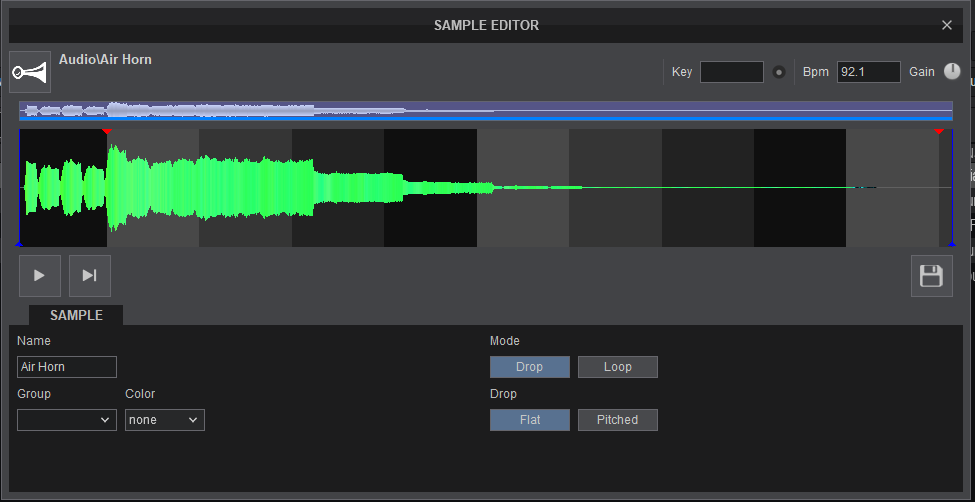
Task: Click the red end marker at right
Action: coord(939,132)
